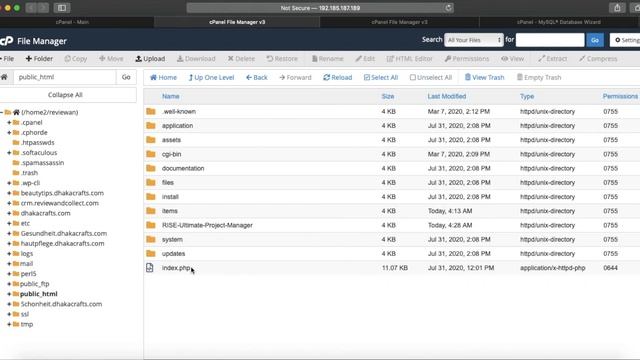Click the search Go button
This screenshot has height=360, width=640.
click(x=595, y=40)
